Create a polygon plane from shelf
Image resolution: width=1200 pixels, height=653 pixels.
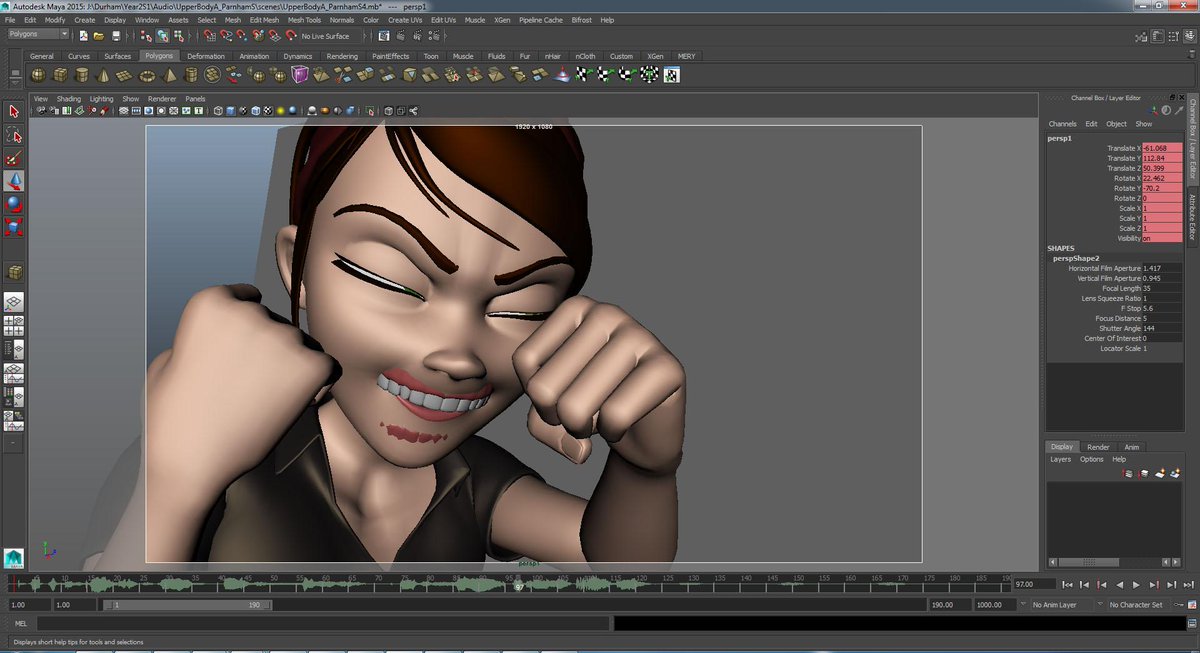coord(125,75)
